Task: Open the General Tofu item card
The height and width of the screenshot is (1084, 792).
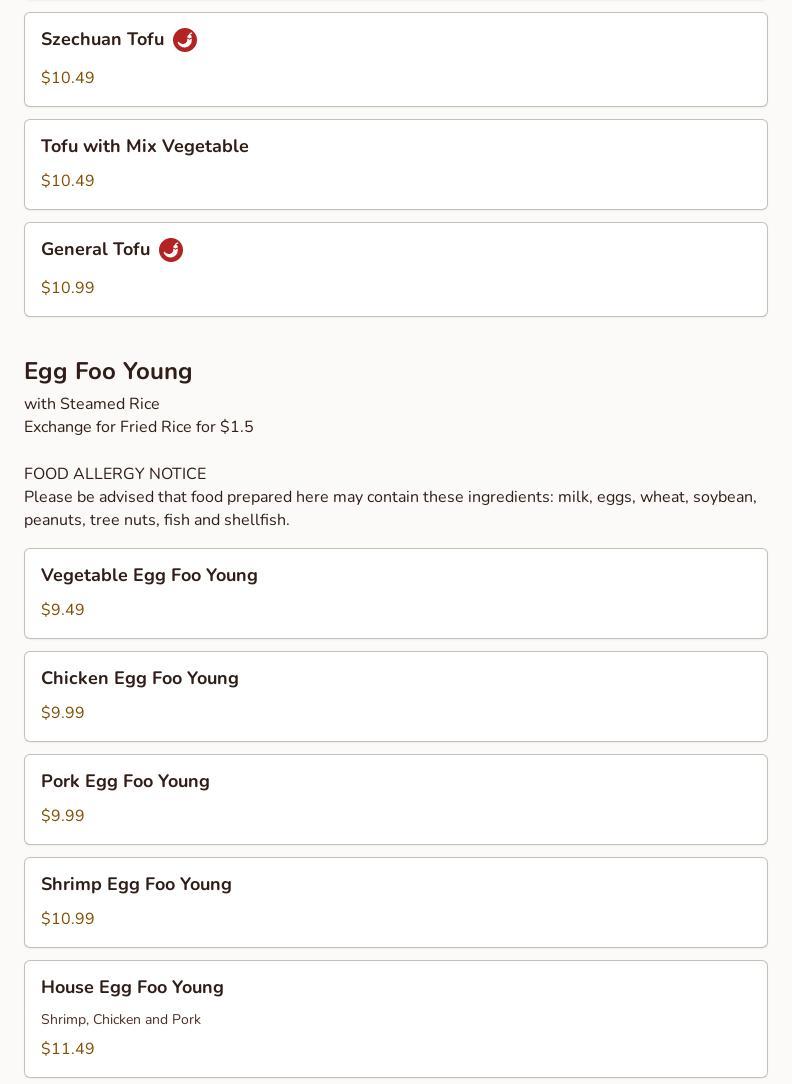Action: (396, 270)
